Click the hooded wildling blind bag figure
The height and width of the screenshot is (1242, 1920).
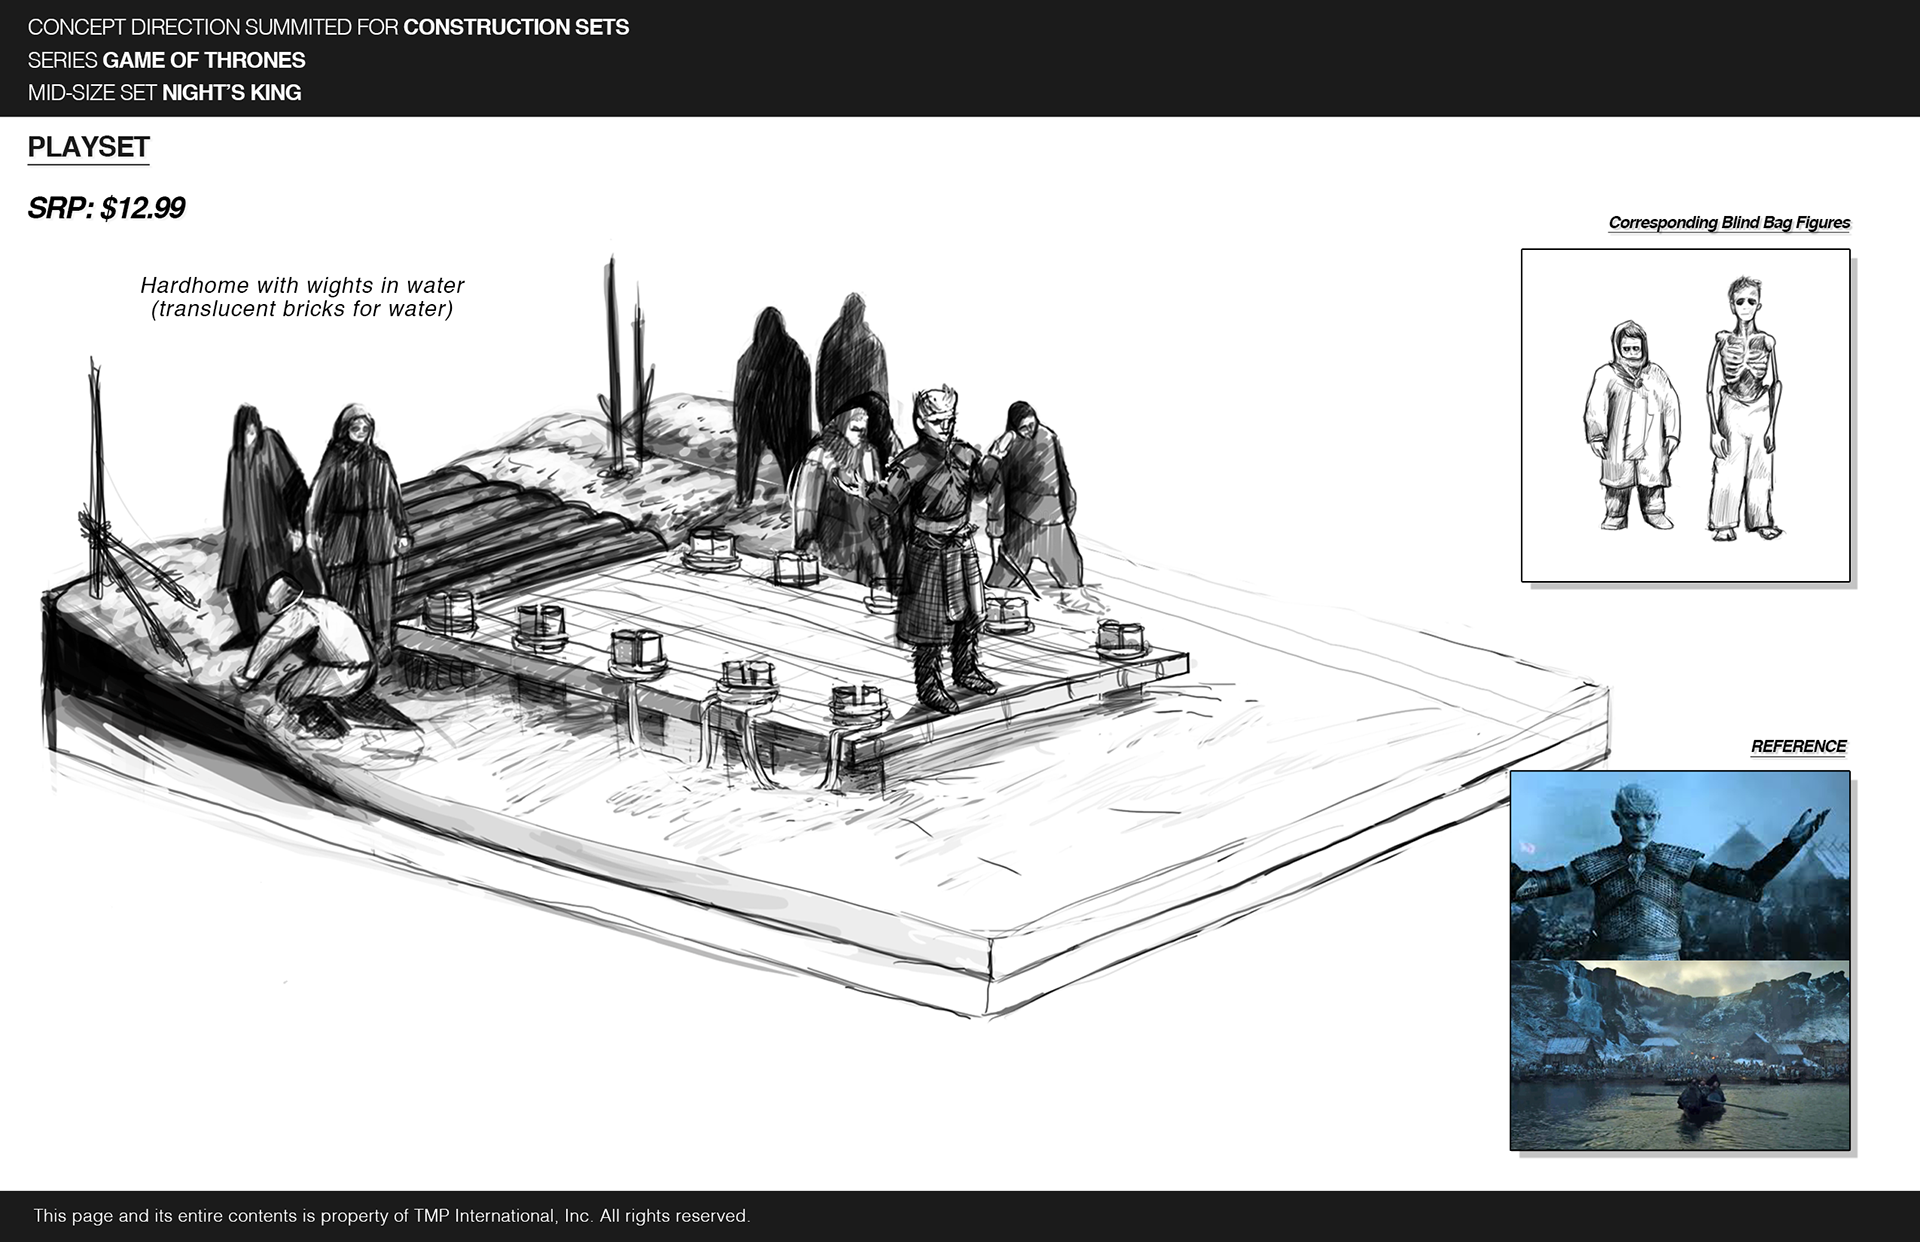1631,425
